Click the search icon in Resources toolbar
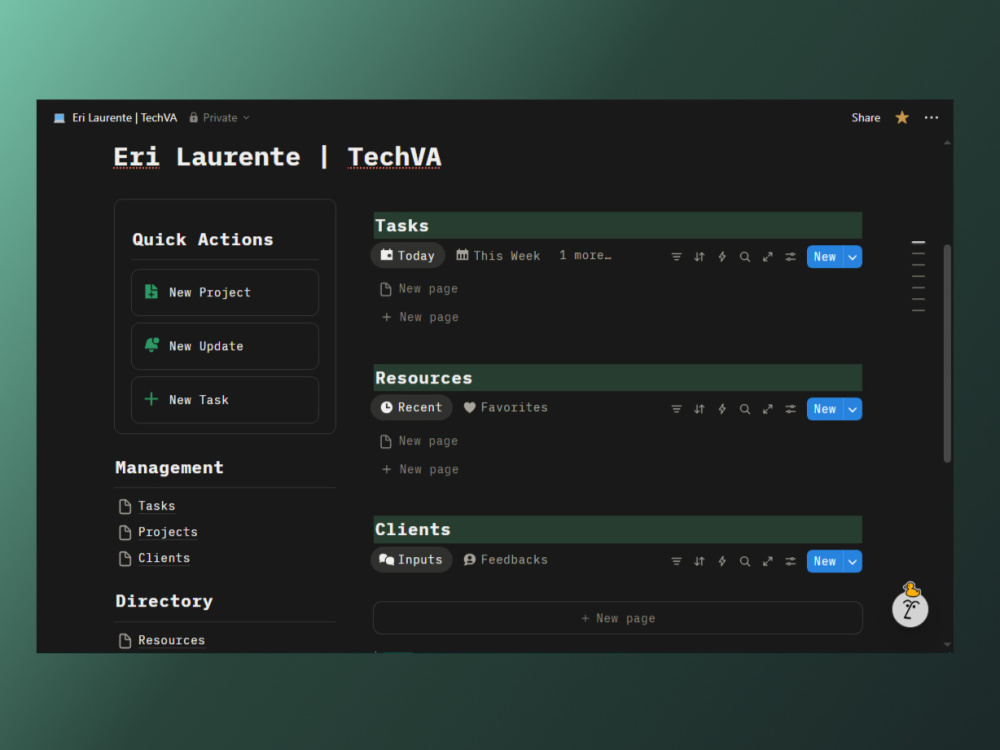Viewport: 1000px width, 750px height. pos(744,409)
